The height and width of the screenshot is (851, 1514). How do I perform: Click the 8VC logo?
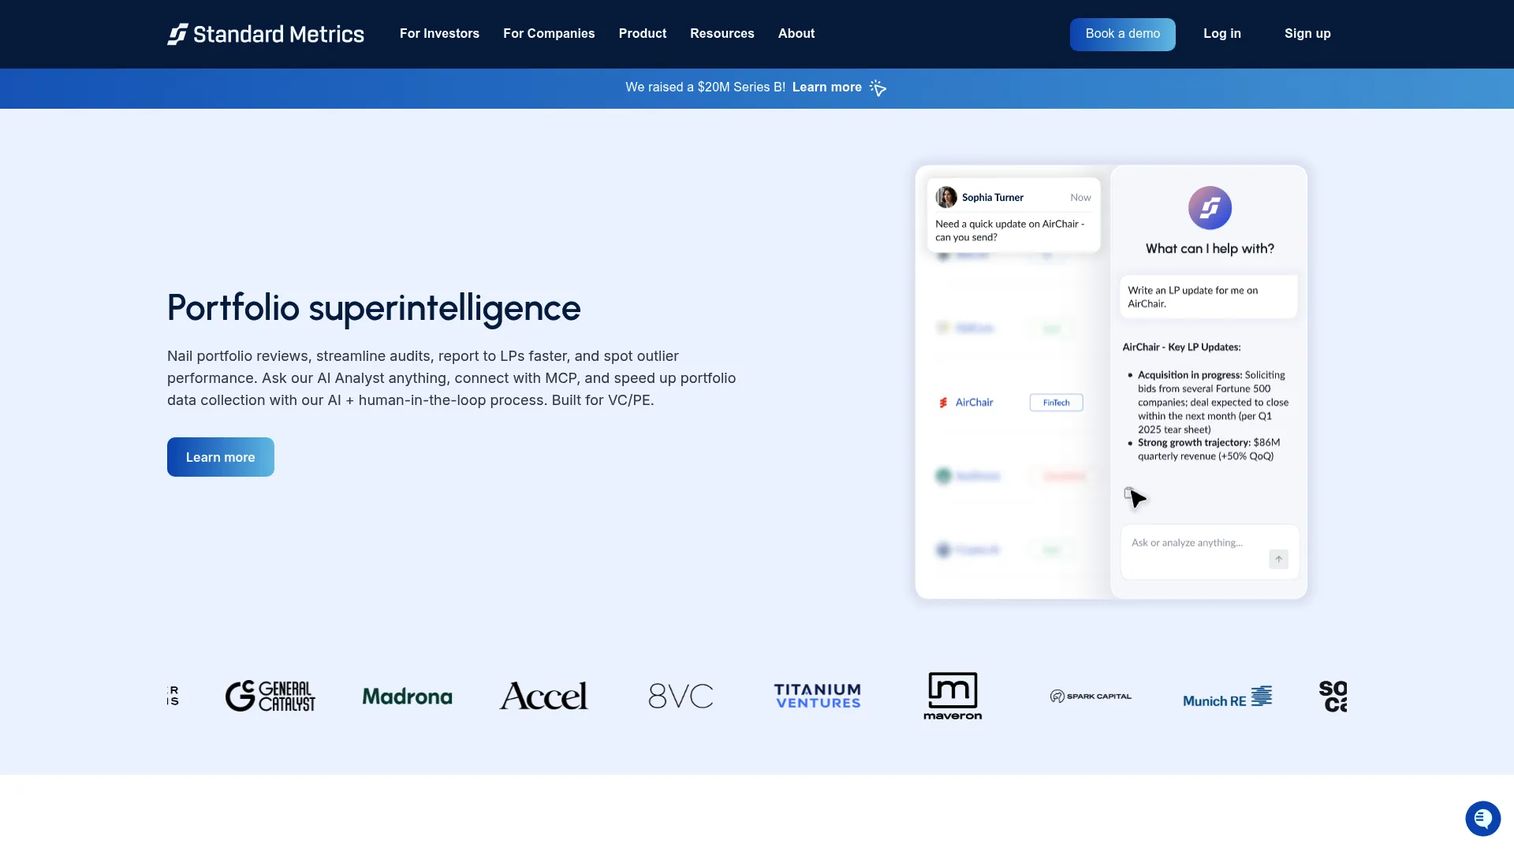pyautogui.click(x=681, y=696)
